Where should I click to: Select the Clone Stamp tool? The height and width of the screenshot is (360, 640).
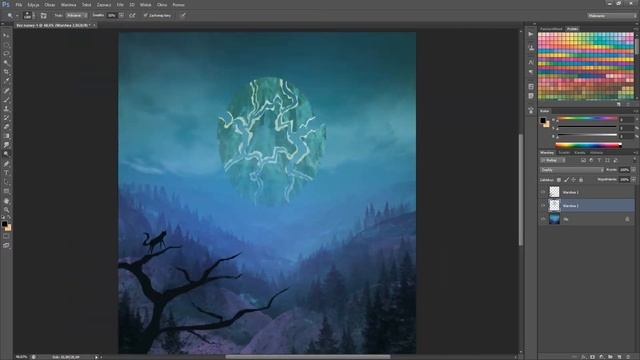[x=6, y=109]
